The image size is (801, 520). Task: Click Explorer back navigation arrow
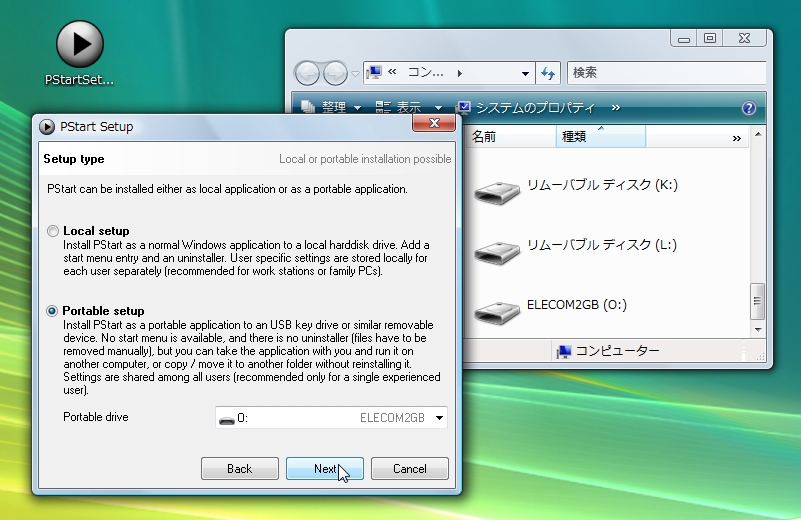click(x=308, y=73)
